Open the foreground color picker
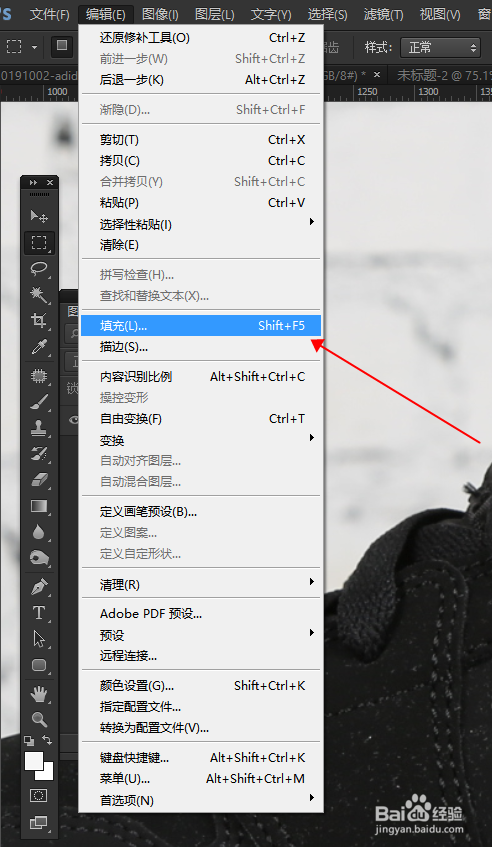This screenshot has height=847, width=492. coord(33,760)
